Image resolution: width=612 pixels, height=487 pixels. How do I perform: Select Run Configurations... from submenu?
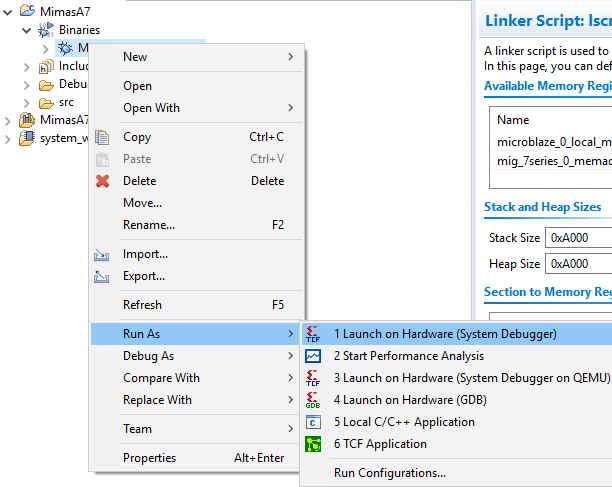(x=389, y=473)
